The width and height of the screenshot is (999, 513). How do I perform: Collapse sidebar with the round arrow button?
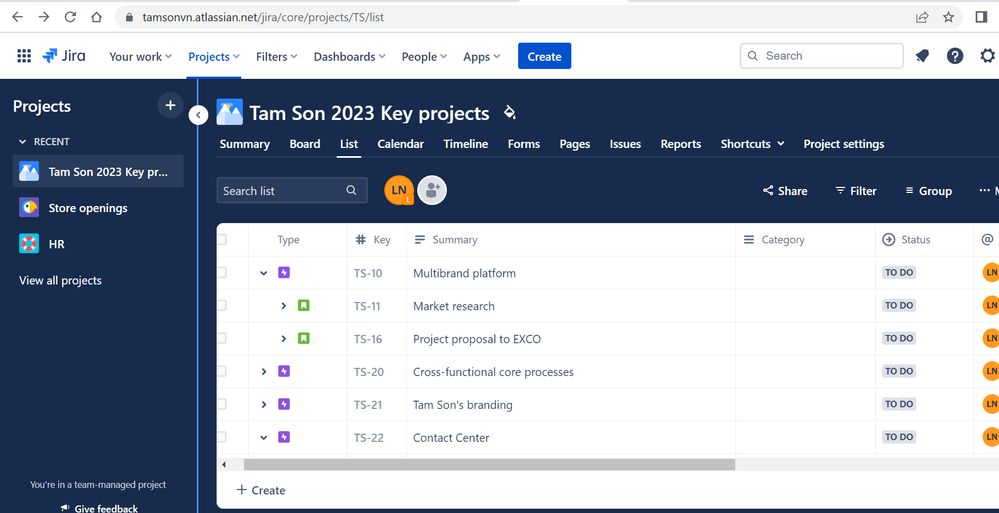tap(198, 115)
